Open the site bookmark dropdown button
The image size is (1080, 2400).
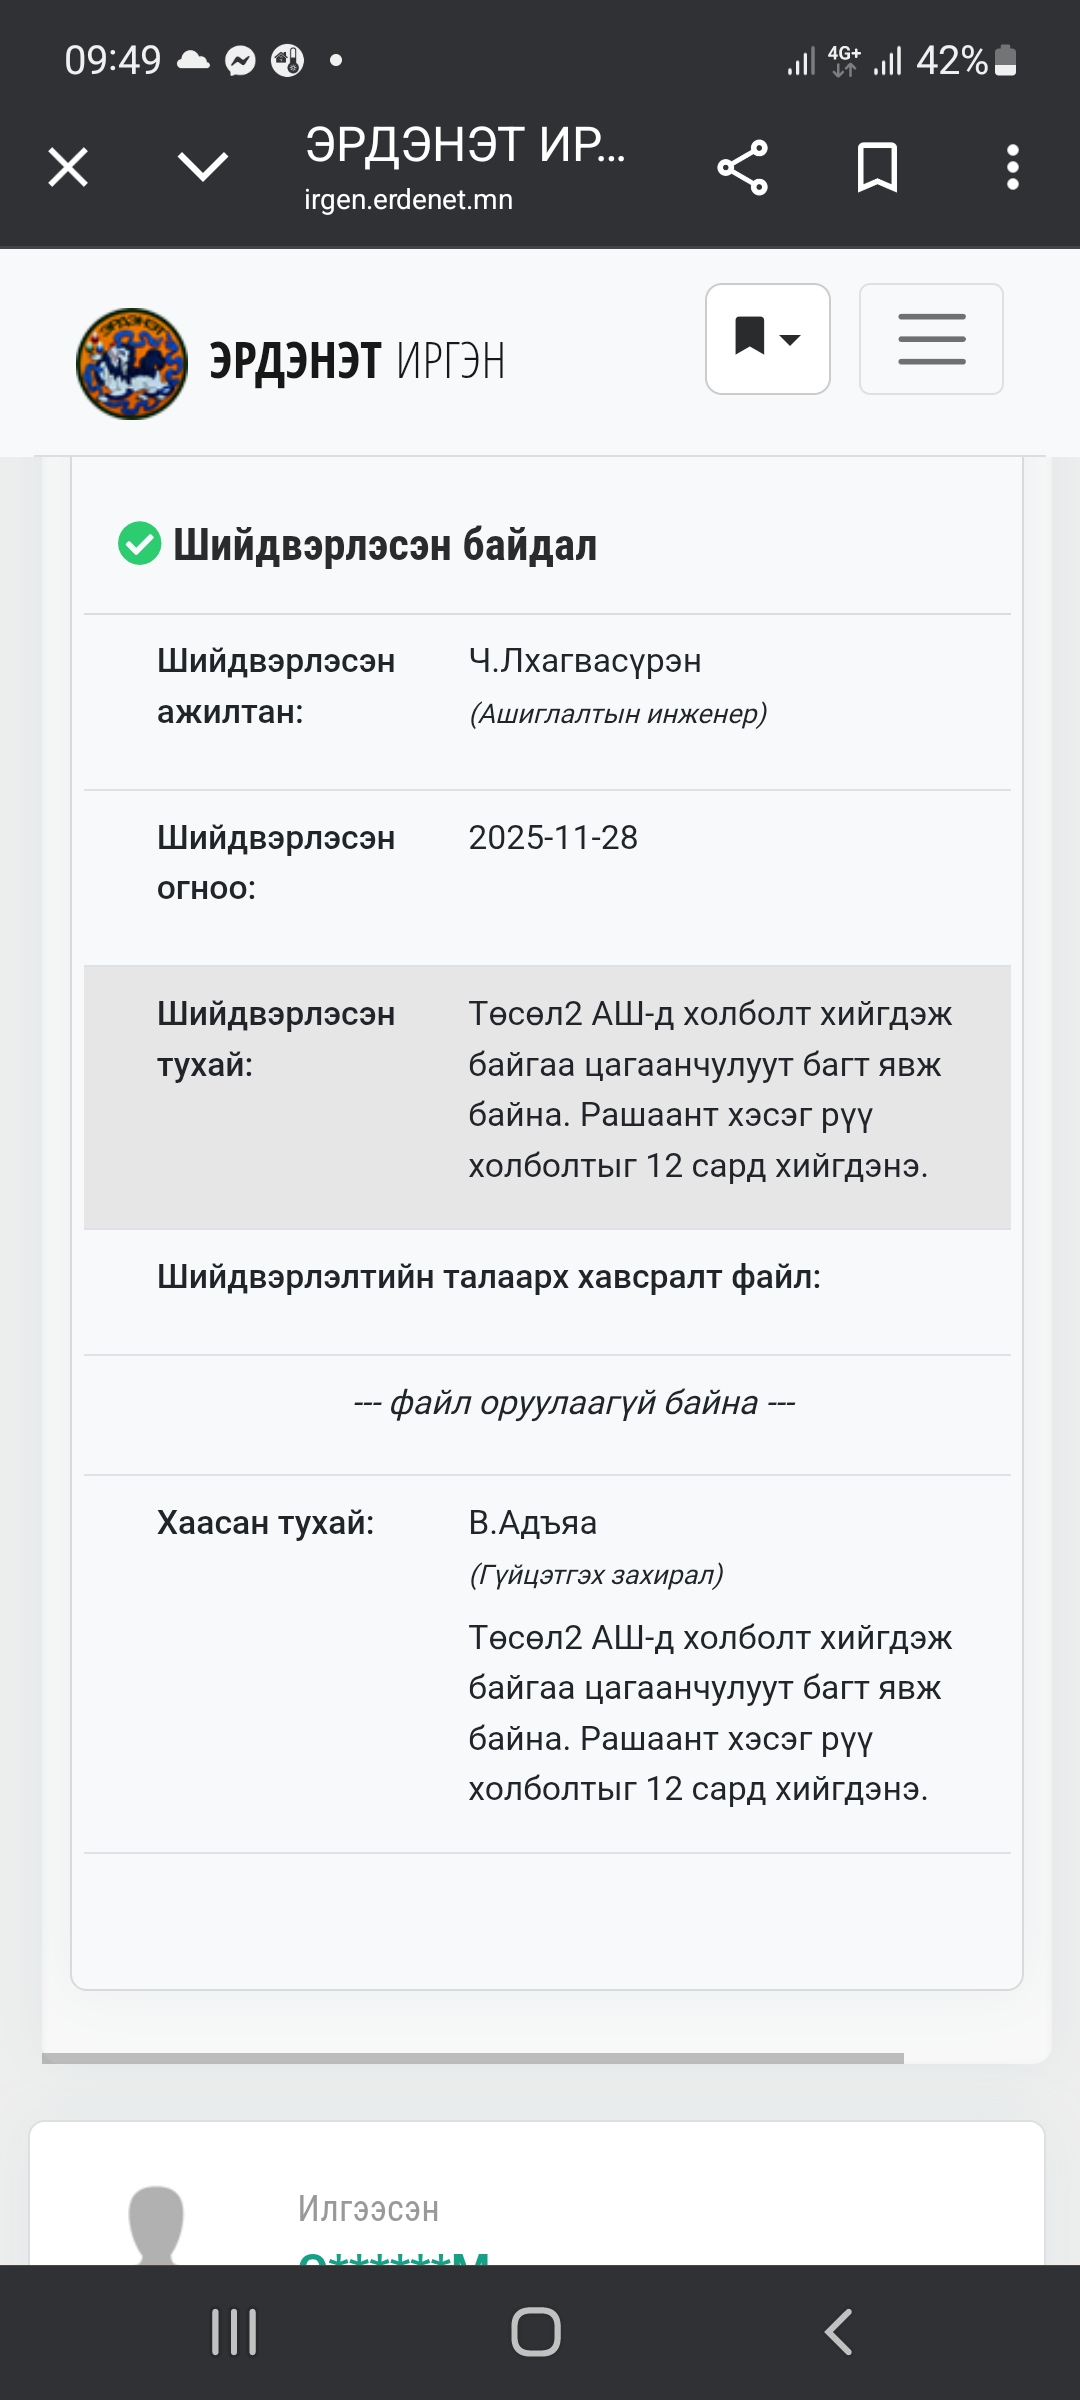pyautogui.click(x=767, y=339)
